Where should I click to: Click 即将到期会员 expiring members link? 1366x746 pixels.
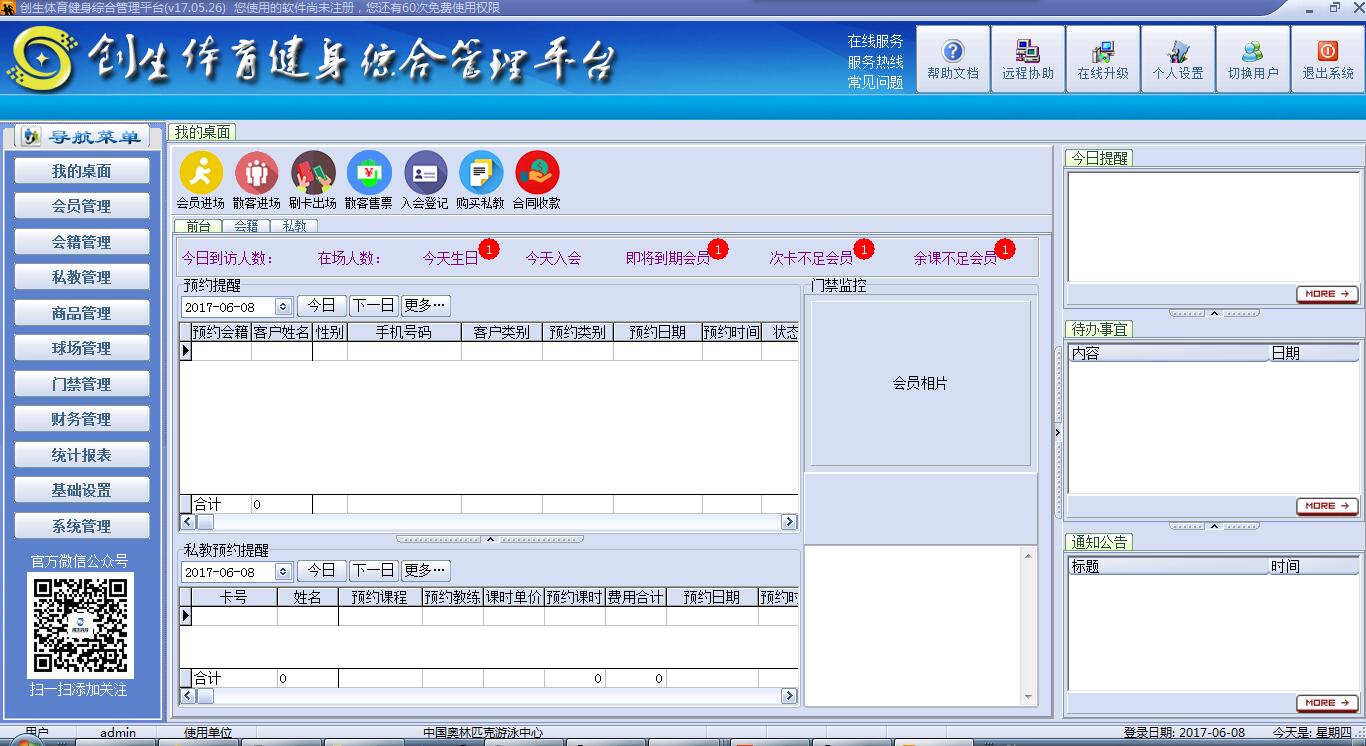[667, 258]
